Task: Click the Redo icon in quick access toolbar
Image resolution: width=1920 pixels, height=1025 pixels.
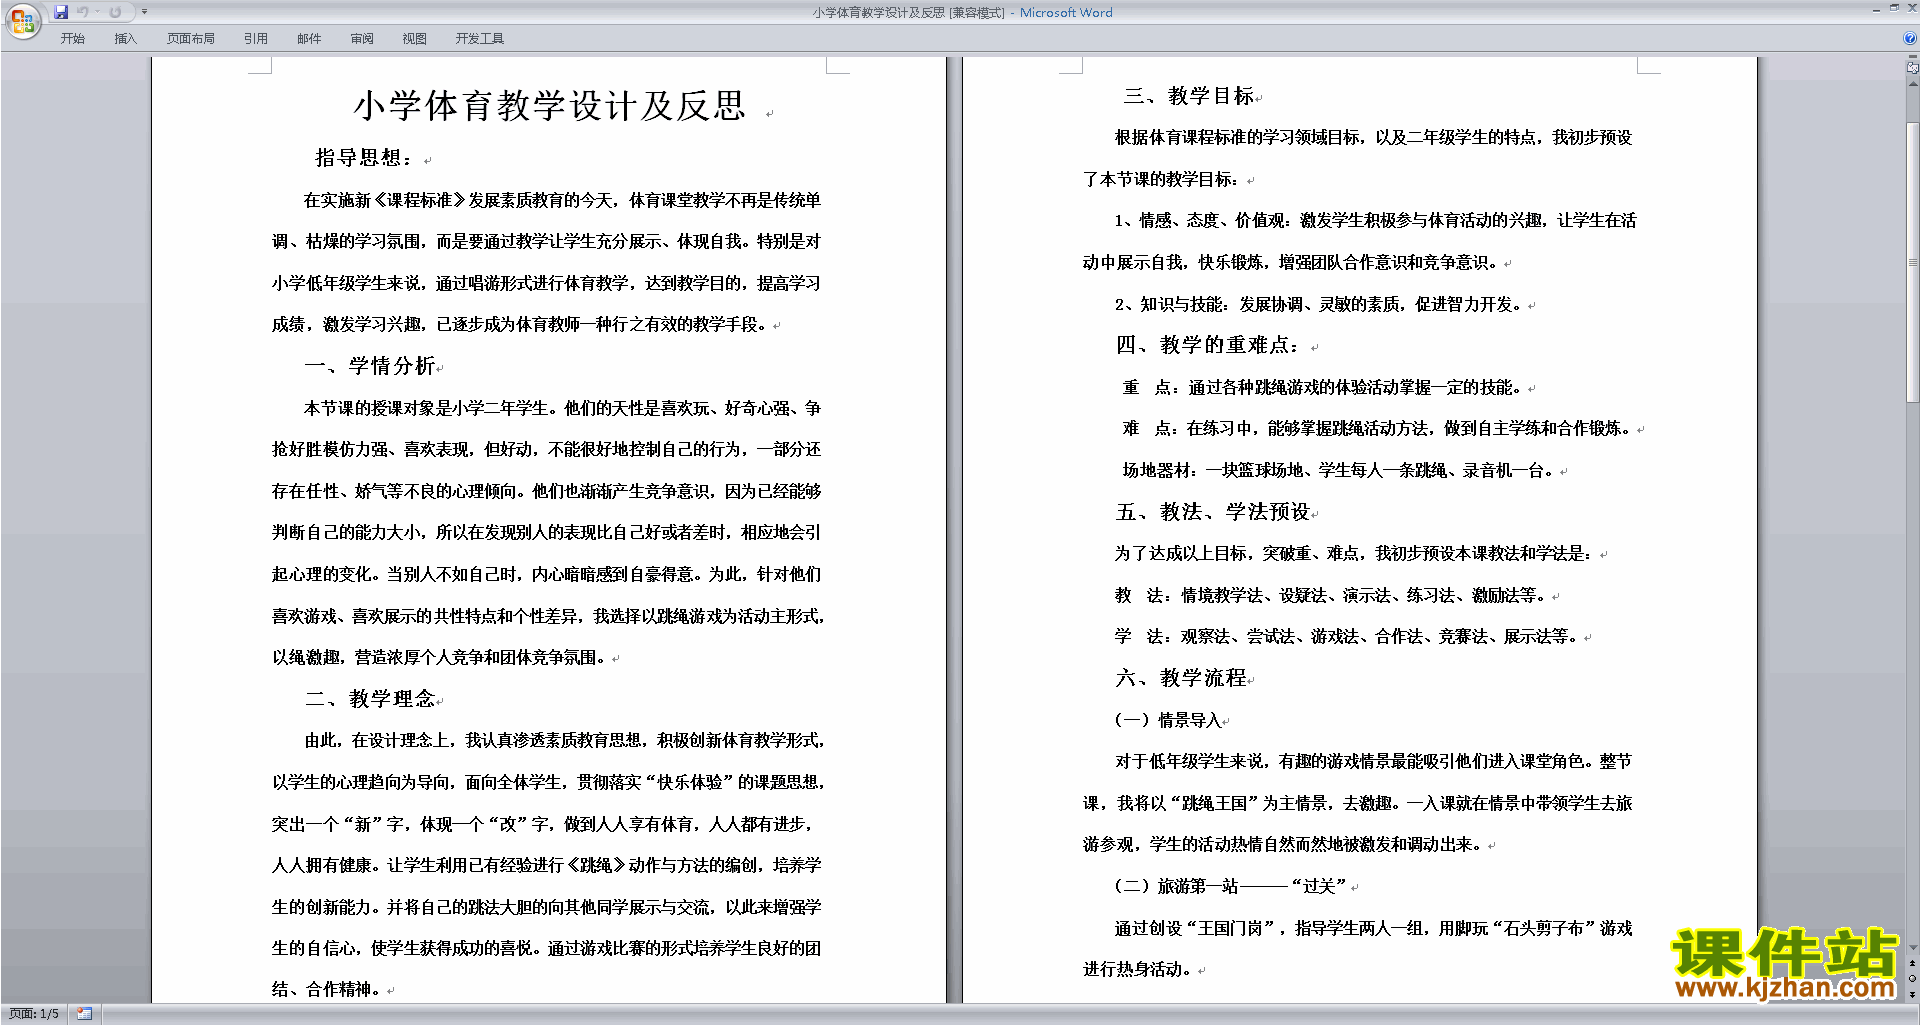Action: (x=115, y=12)
